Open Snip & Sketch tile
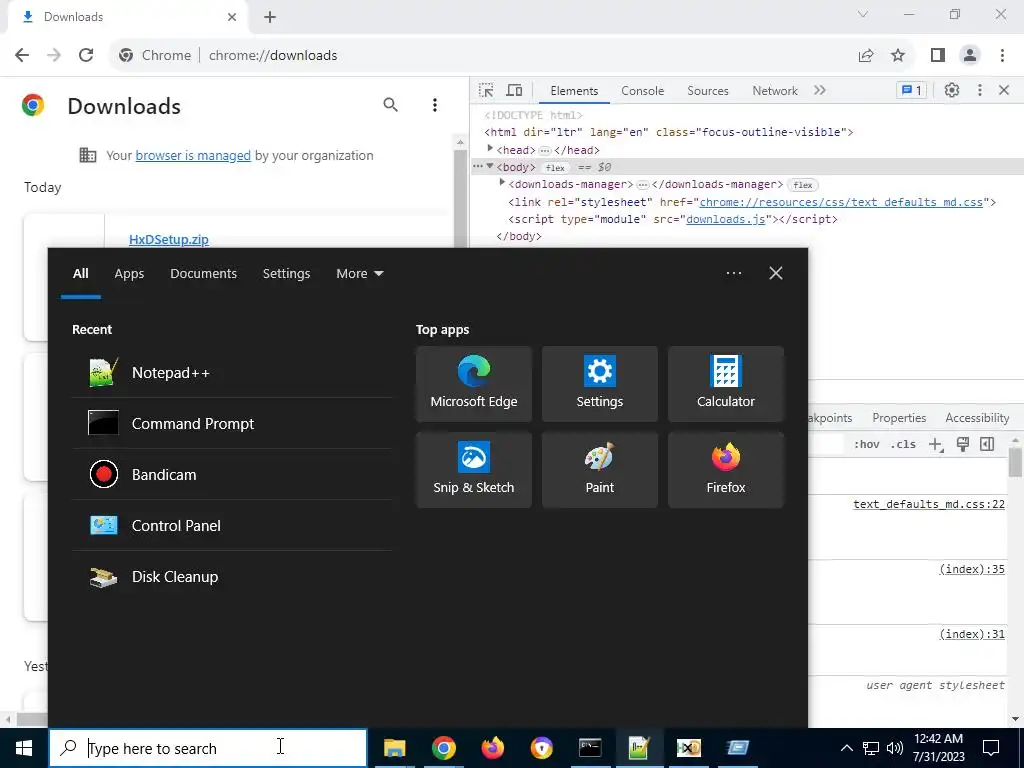1024x768 pixels. (473, 470)
